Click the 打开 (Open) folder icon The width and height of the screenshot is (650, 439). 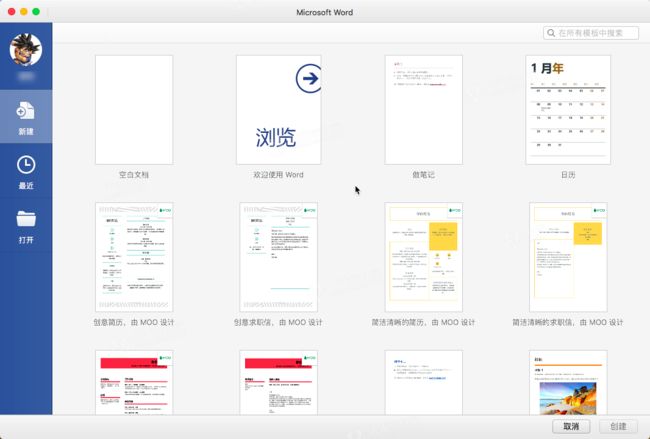(26, 218)
